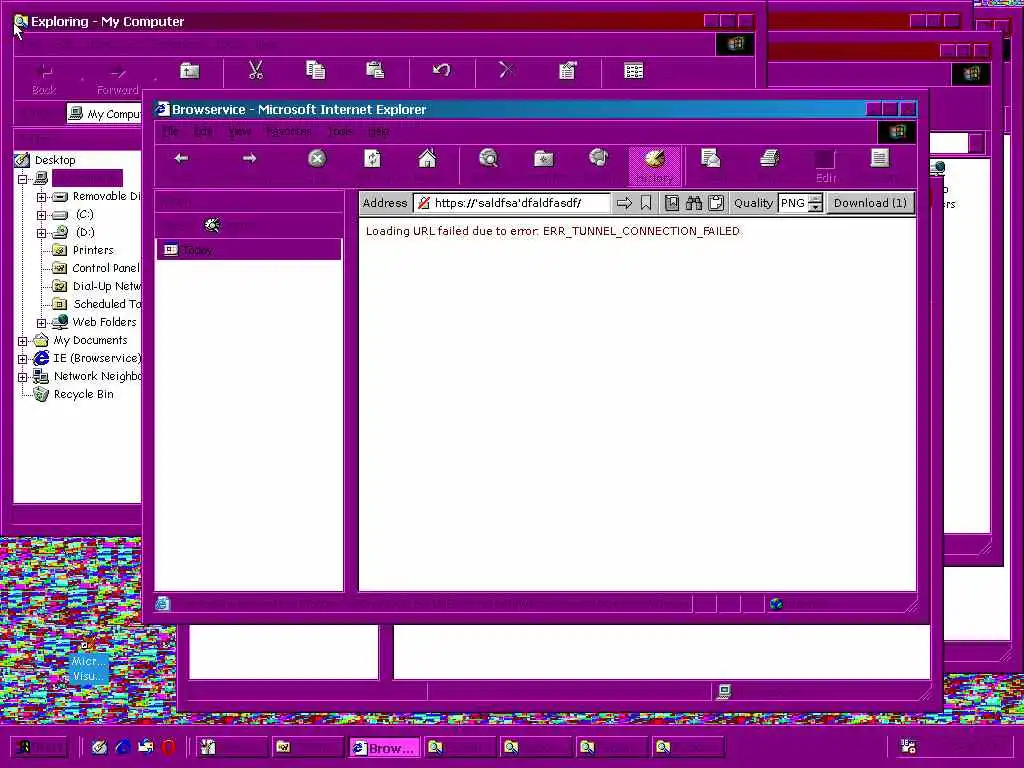This screenshot has width=1024, height=768.
Task: Click the Delete X icon in Explorer toolbar
Action: (505, 70)
